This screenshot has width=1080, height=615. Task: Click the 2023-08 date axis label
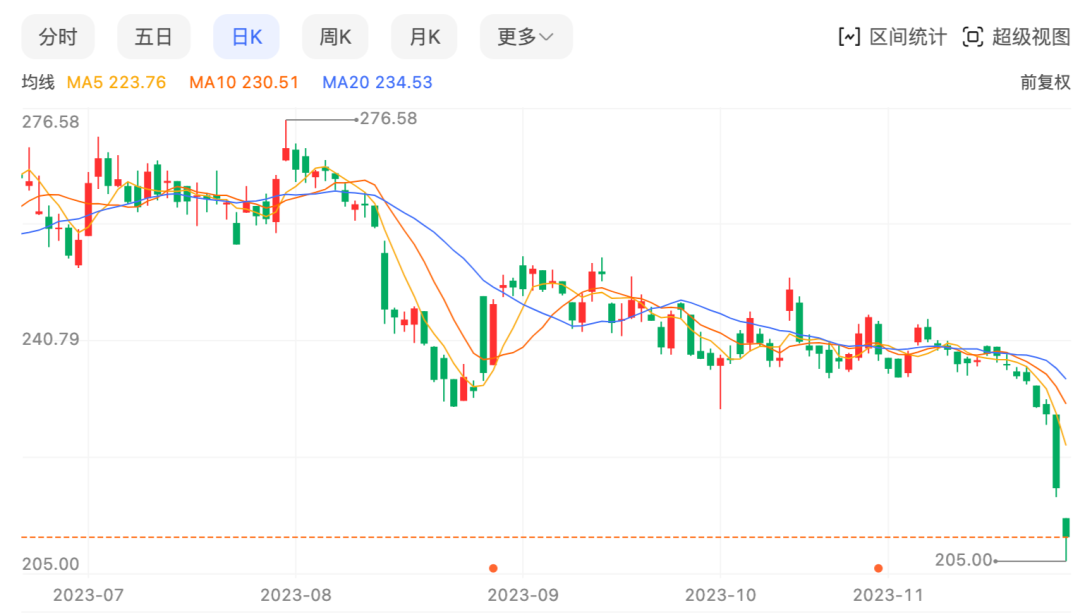(x=297, y=594)
